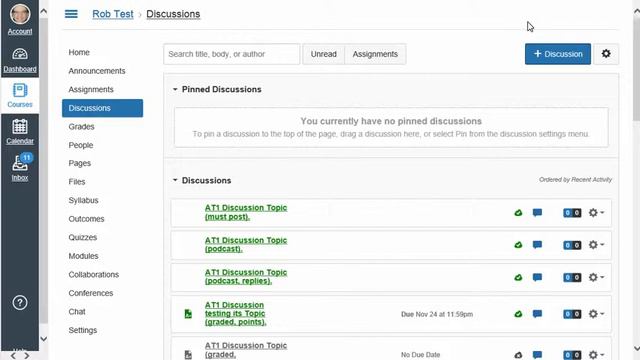
Task: Open gear dropdown for No Due Date topic
Action: click(596, 355)
